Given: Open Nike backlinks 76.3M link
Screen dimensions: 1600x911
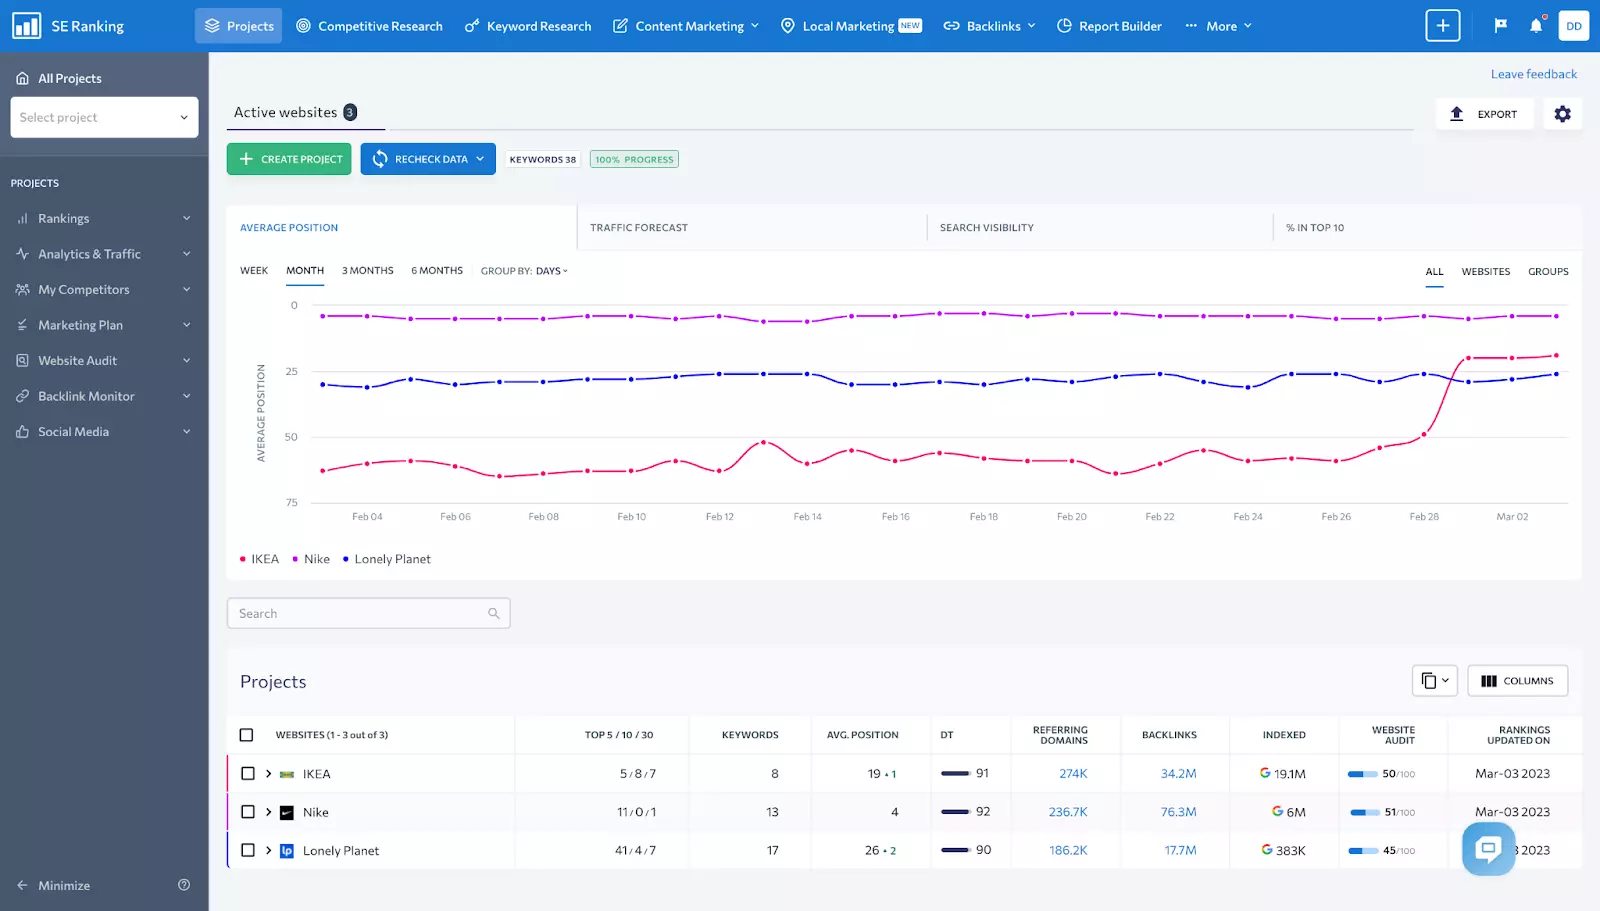Looking at the screenshot, I should pyautogui.click(x=1178, y=812).
